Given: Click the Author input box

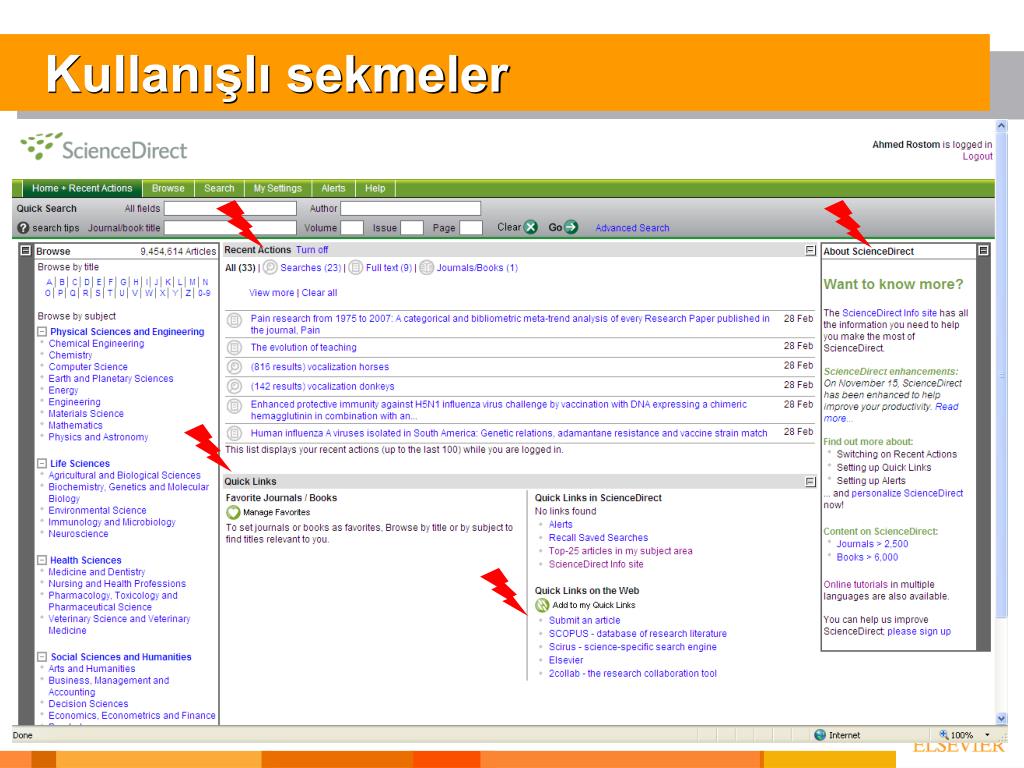Looking at the screenshot, I should tap(410, 208).
